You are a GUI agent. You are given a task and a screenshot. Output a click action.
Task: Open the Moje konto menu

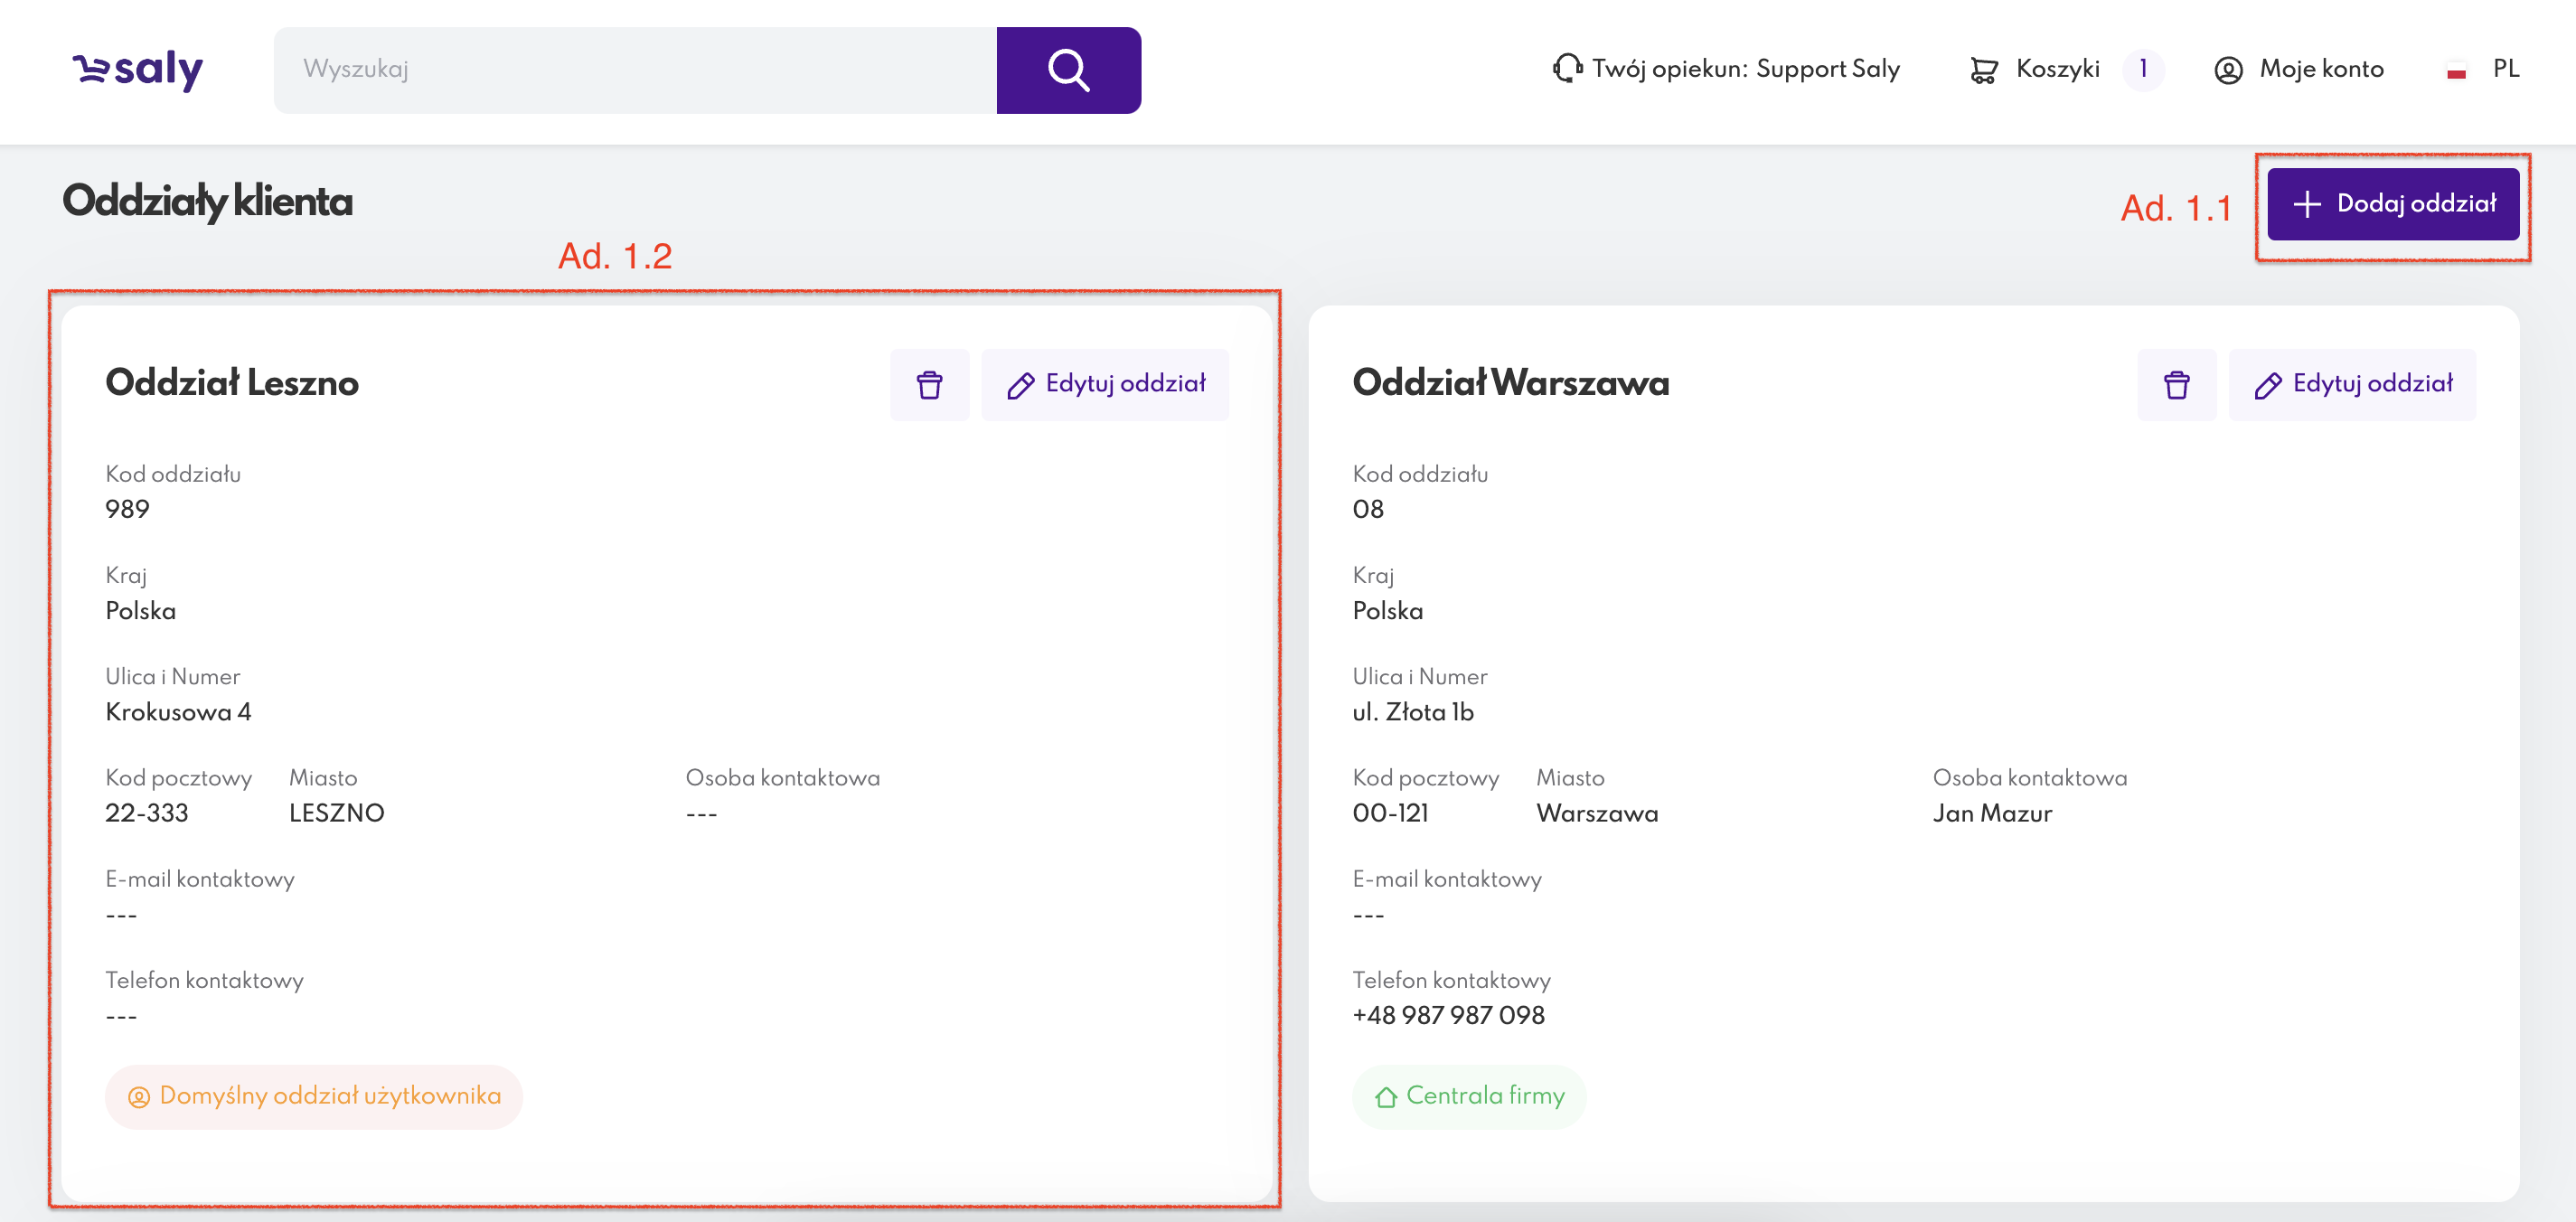(x=2321, y=69)
